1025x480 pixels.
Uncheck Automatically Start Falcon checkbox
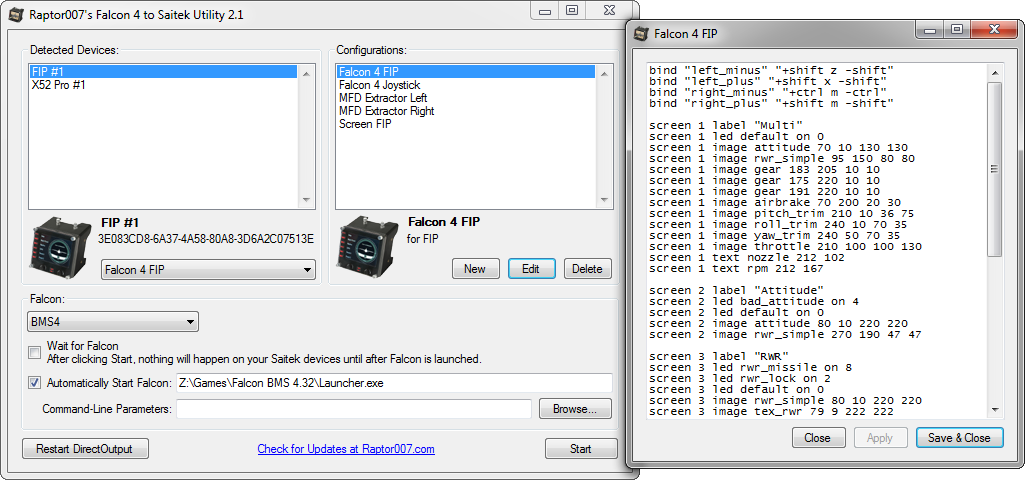pos(35,383)
